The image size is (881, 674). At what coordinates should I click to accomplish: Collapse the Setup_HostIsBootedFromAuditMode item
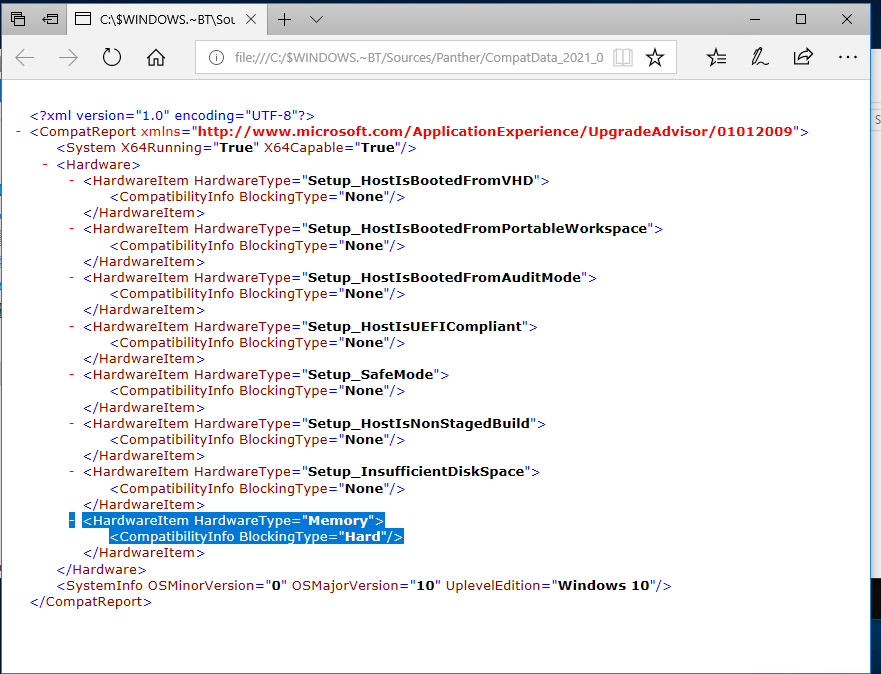pos(71,277)
